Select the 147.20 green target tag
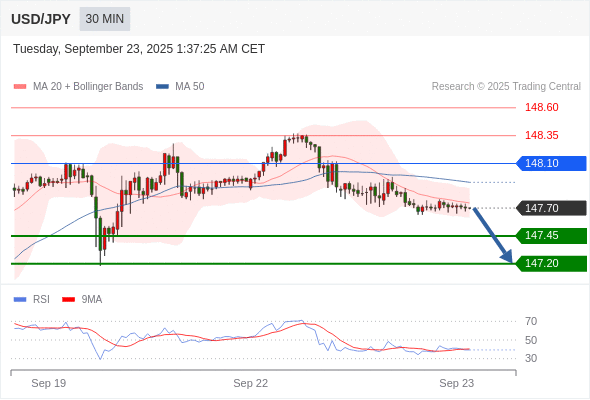The height and width of the screenshot is (400, 590). point(551,263)
